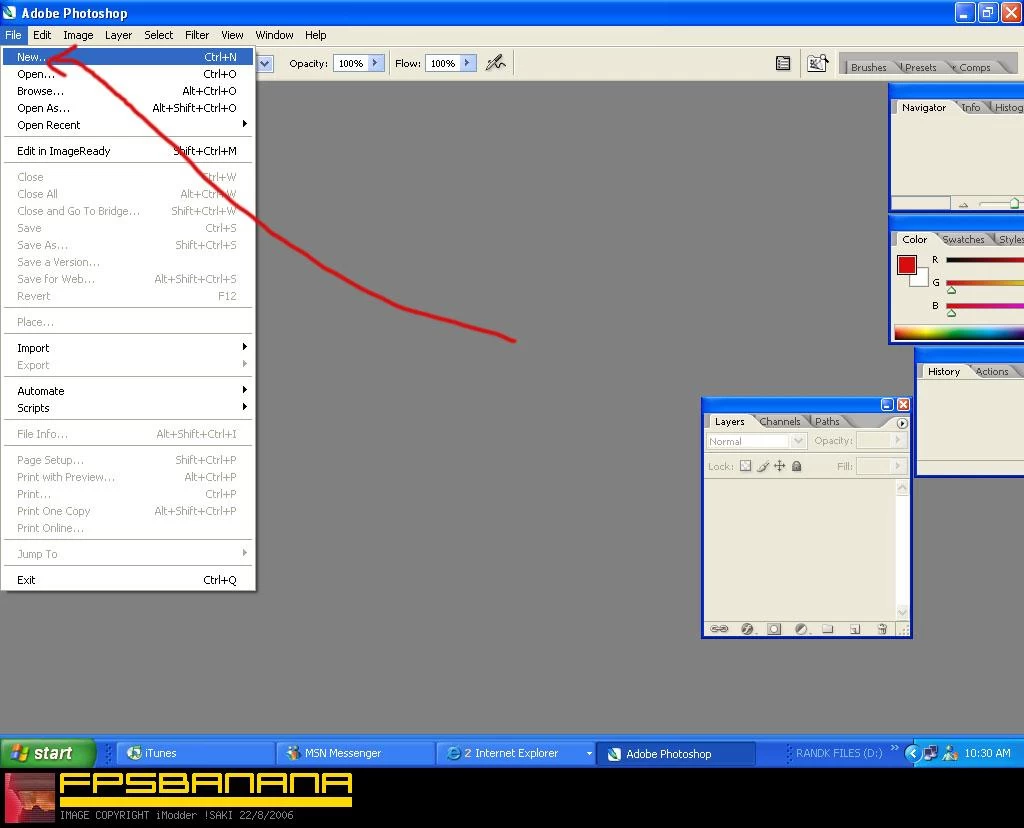Toggle the airbrush option in options bar
Image resolution: width=1024 pixels, height=828 pixels.
(496, 63)
